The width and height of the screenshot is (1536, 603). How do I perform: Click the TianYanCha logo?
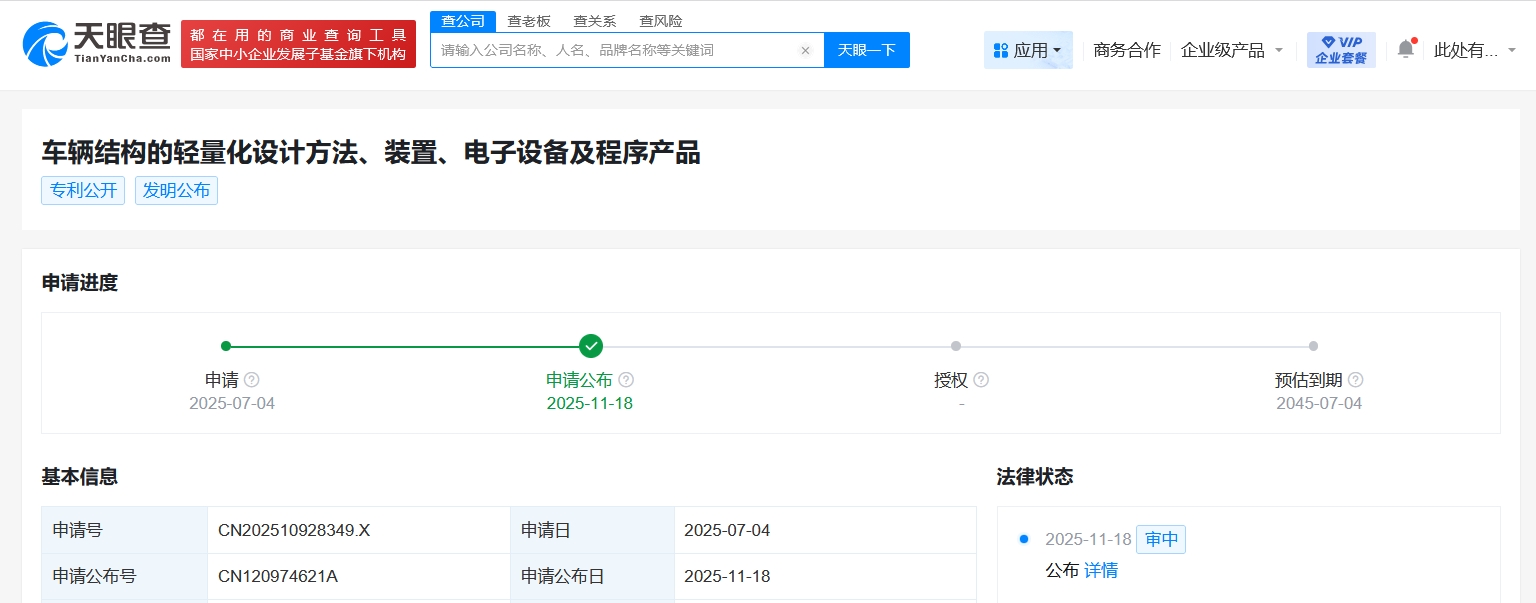(97, 44)
